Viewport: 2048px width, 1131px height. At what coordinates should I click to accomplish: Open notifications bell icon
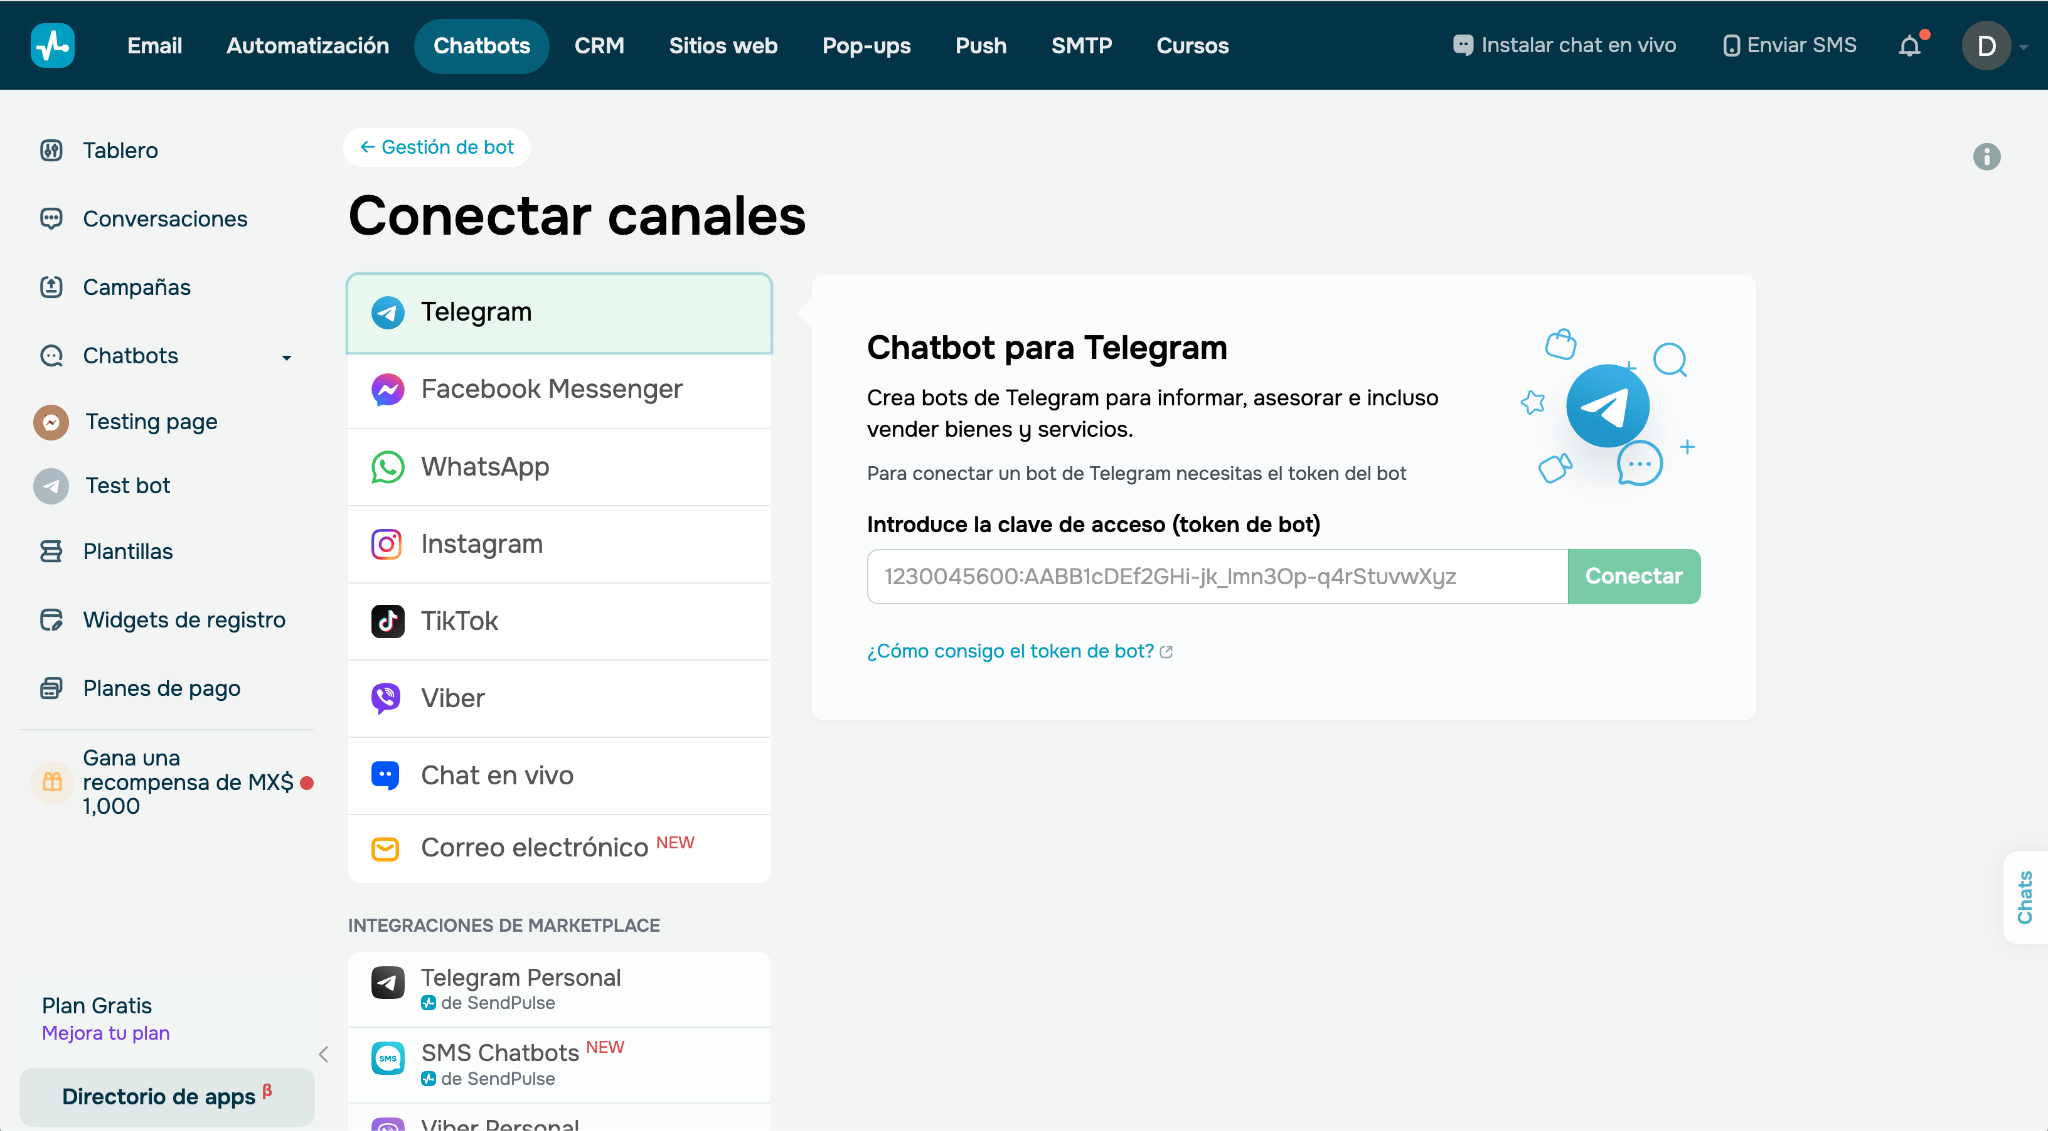[1910, 46]
